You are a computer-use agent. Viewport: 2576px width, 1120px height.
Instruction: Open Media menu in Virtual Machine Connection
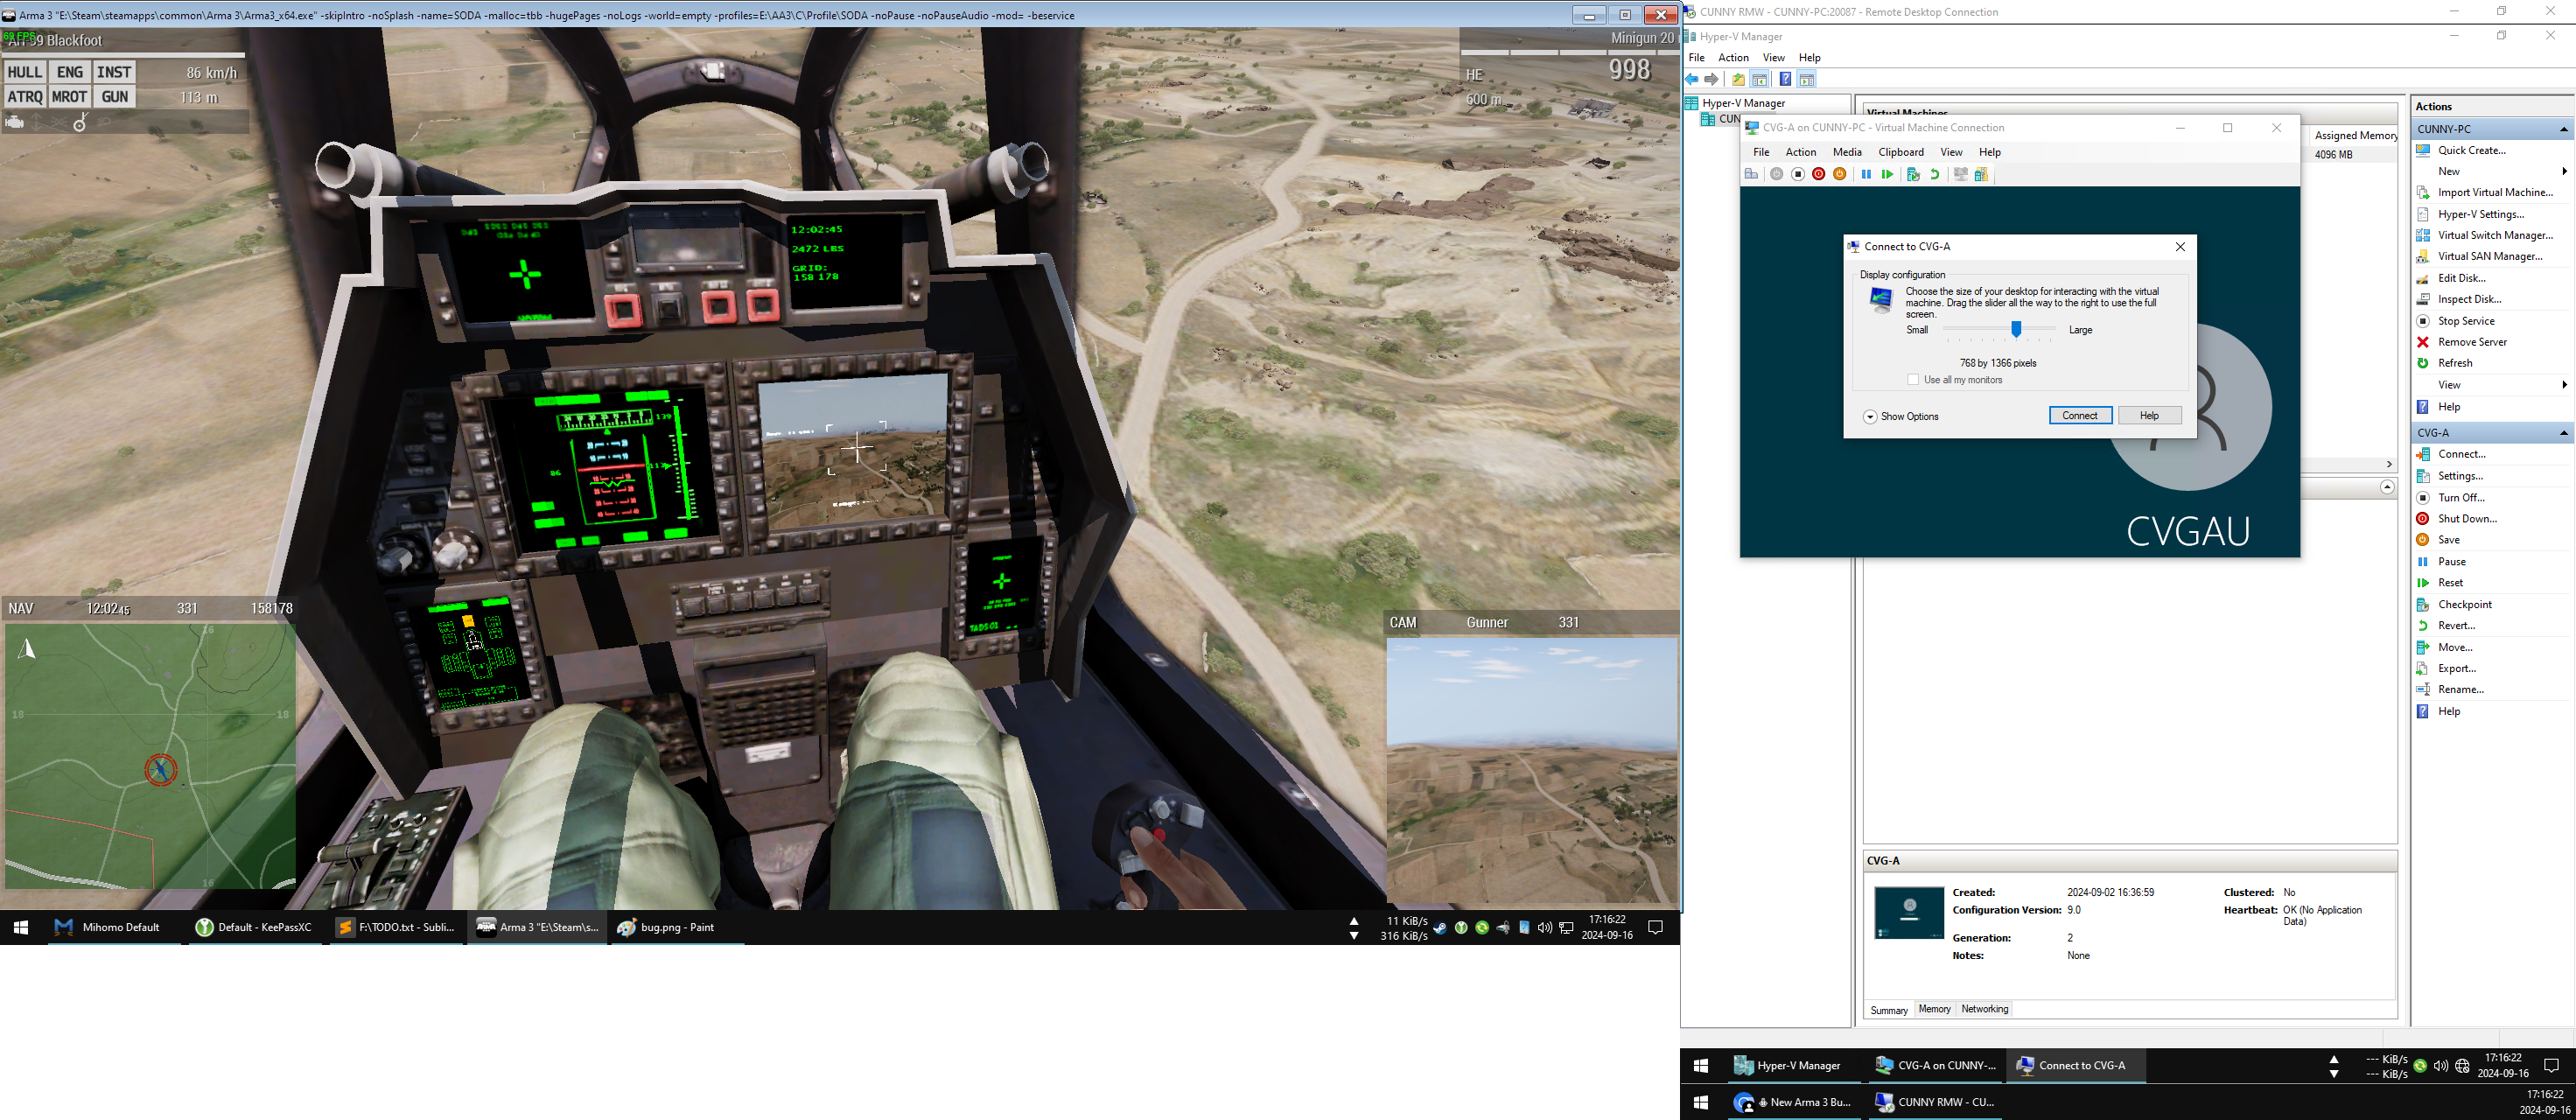click(1847, 152)
